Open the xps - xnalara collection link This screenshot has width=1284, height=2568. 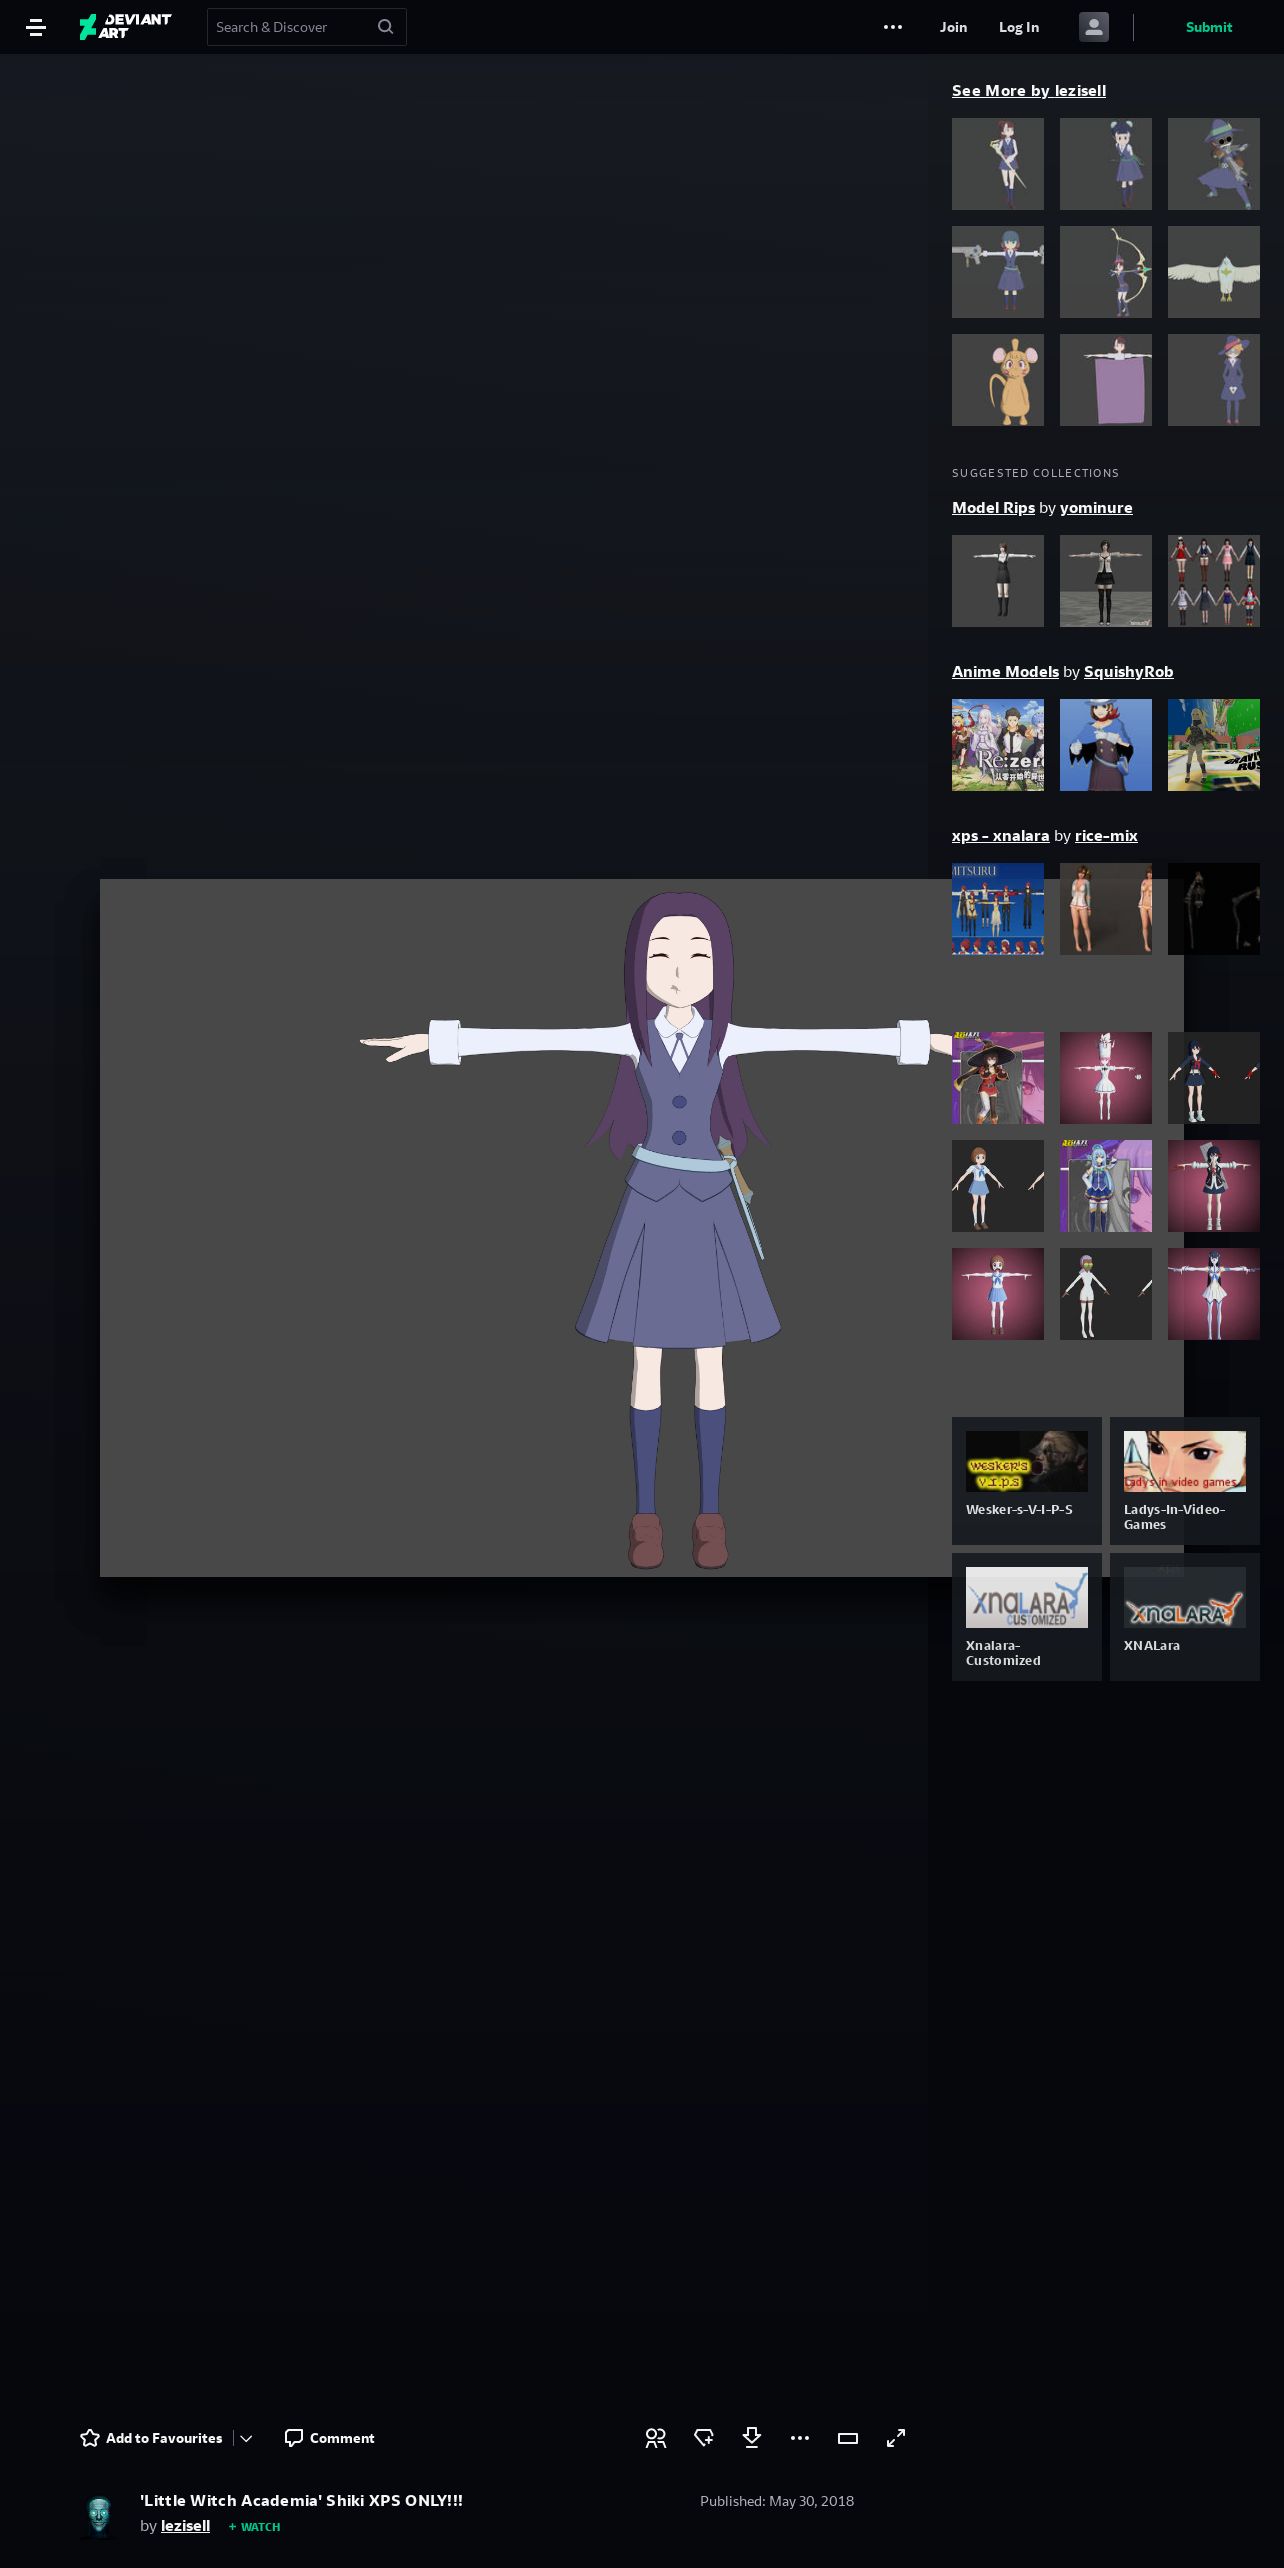(1000, 835)
